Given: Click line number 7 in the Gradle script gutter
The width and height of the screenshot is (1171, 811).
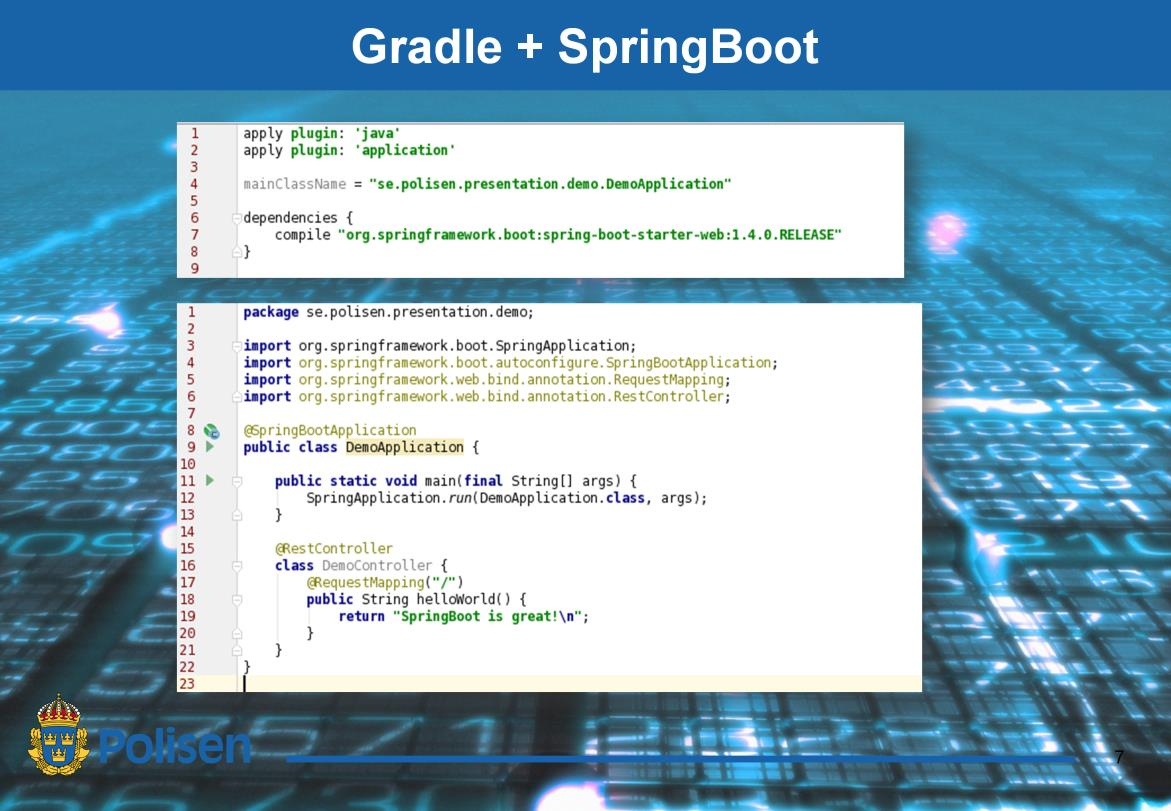Looking at the screenshot, I should tap(193, 234).
